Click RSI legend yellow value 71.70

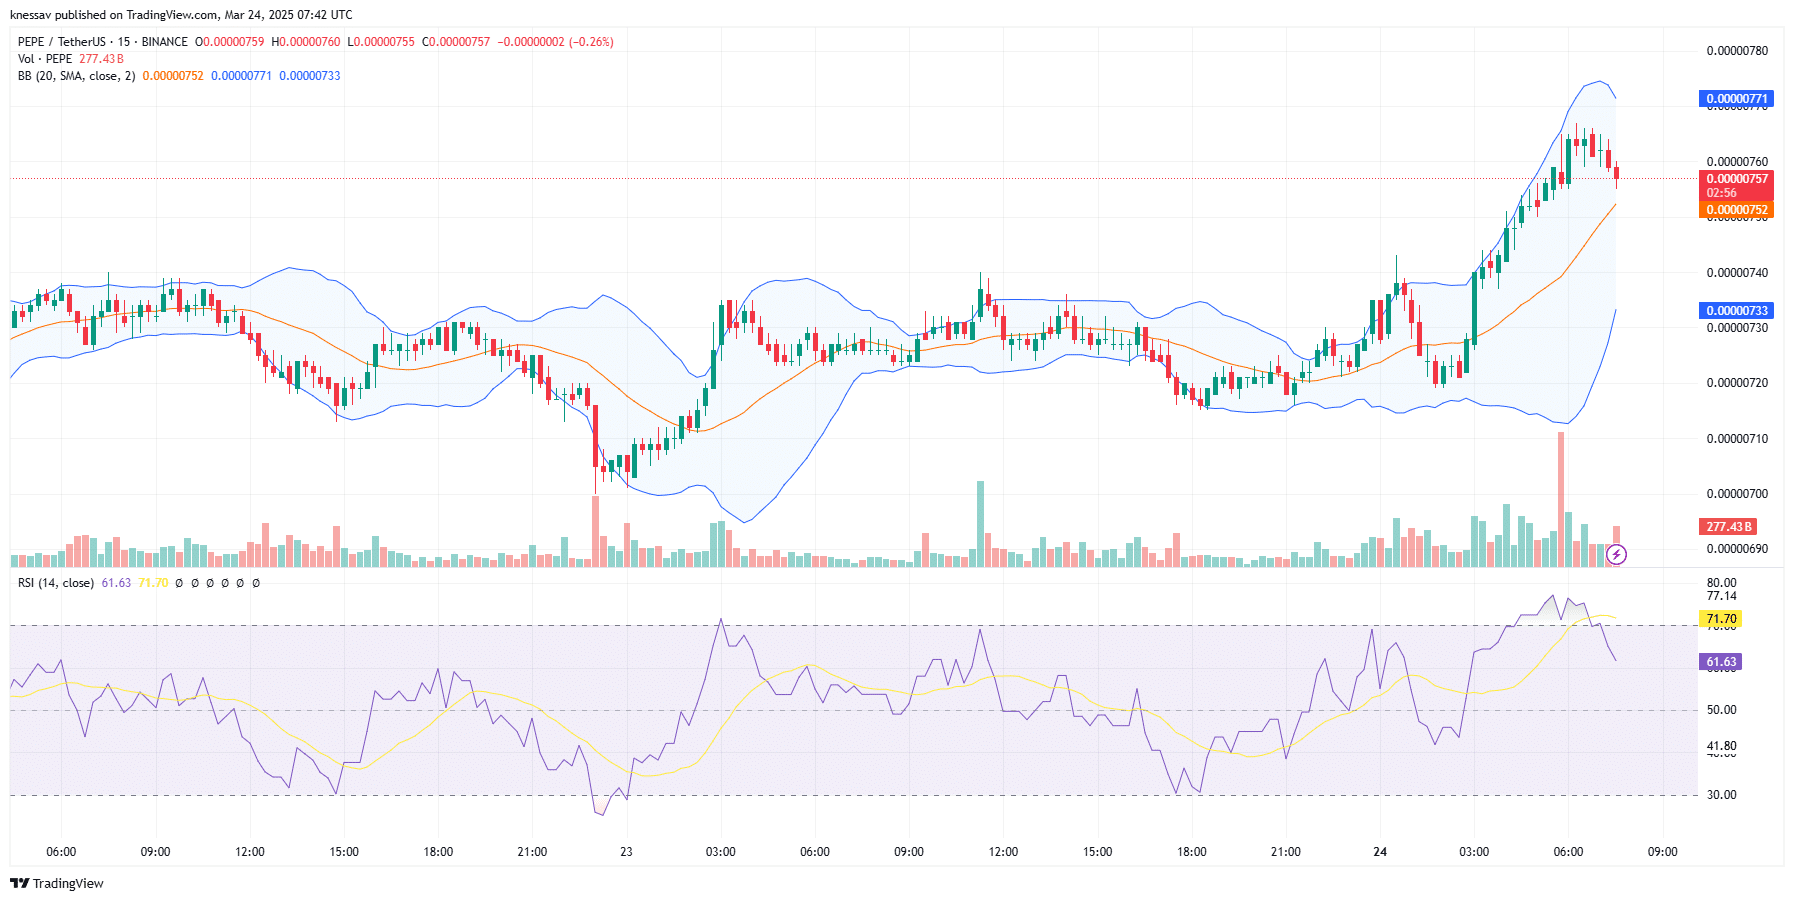tap(153, 583)
